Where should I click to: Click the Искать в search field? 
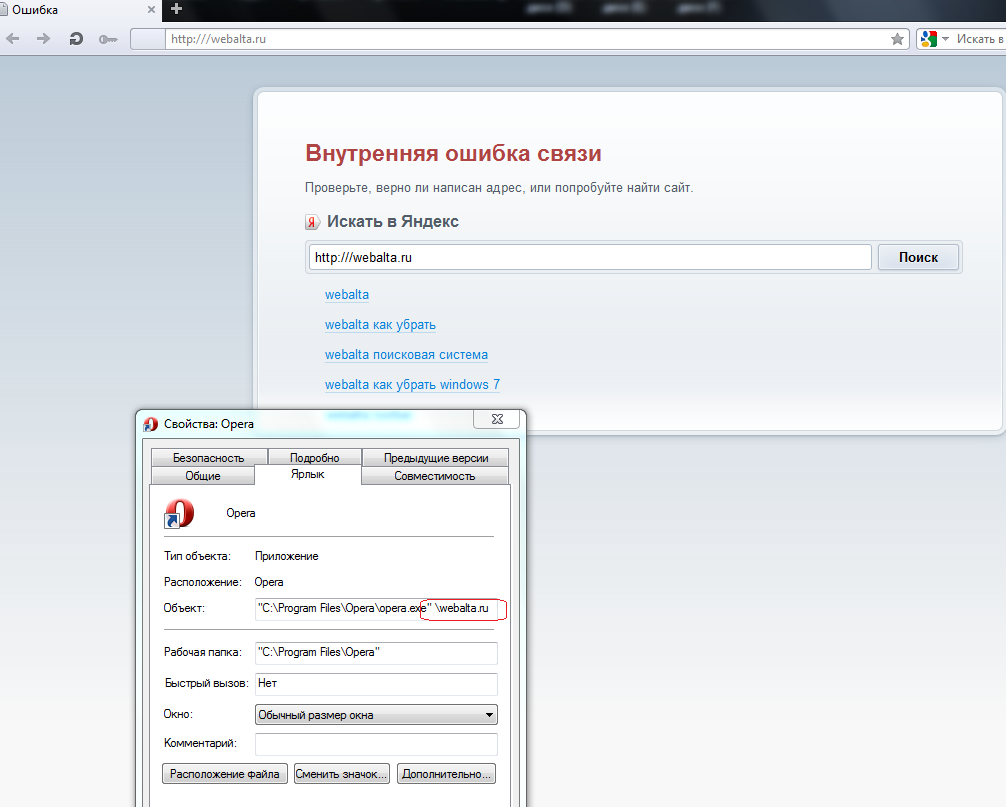(x=980, y=39)
